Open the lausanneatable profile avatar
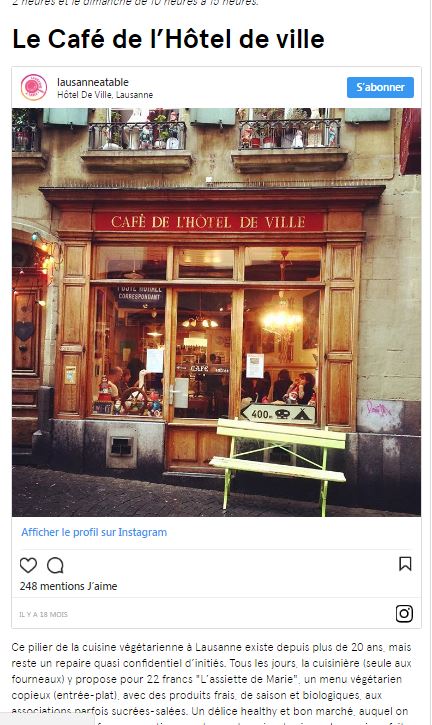432x725 pixels. click(34, 87)
